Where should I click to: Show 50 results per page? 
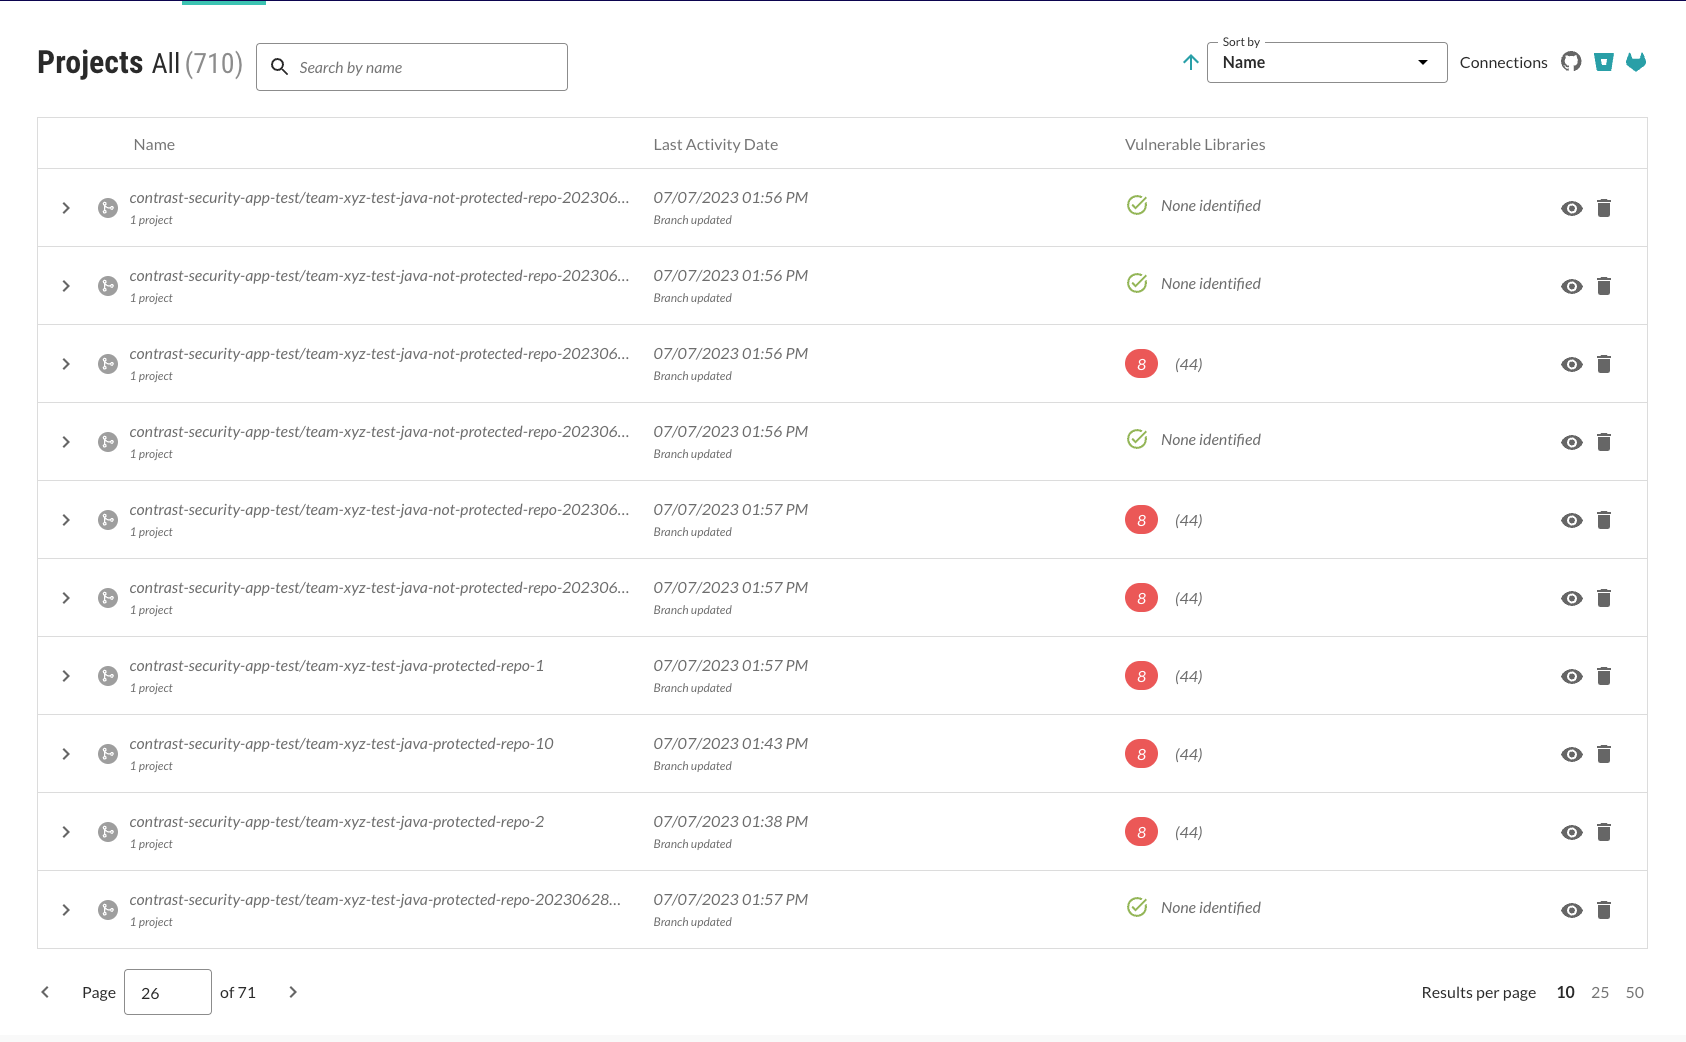(x=1635, y=992)
